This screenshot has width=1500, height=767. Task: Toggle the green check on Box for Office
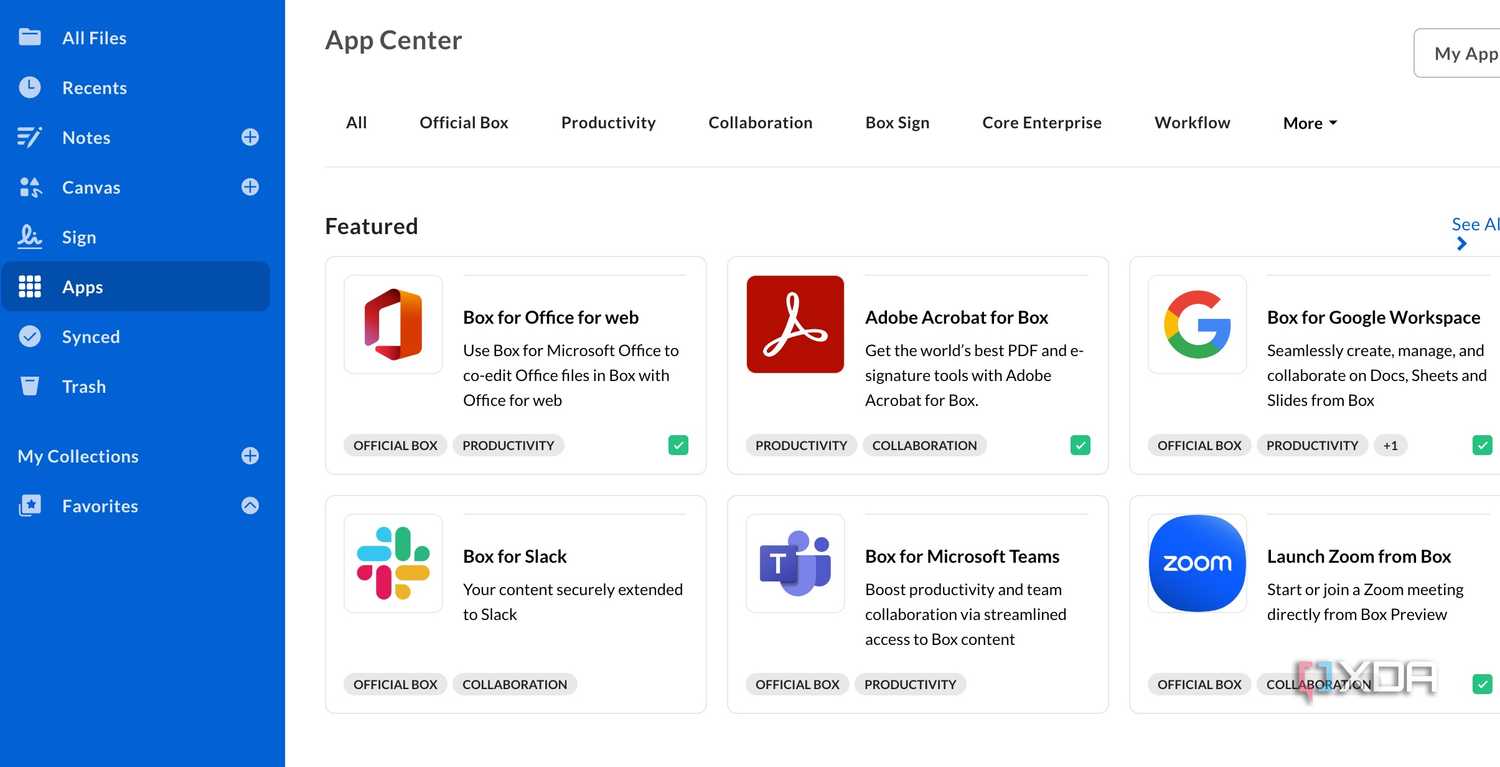(x=678, y=445)
